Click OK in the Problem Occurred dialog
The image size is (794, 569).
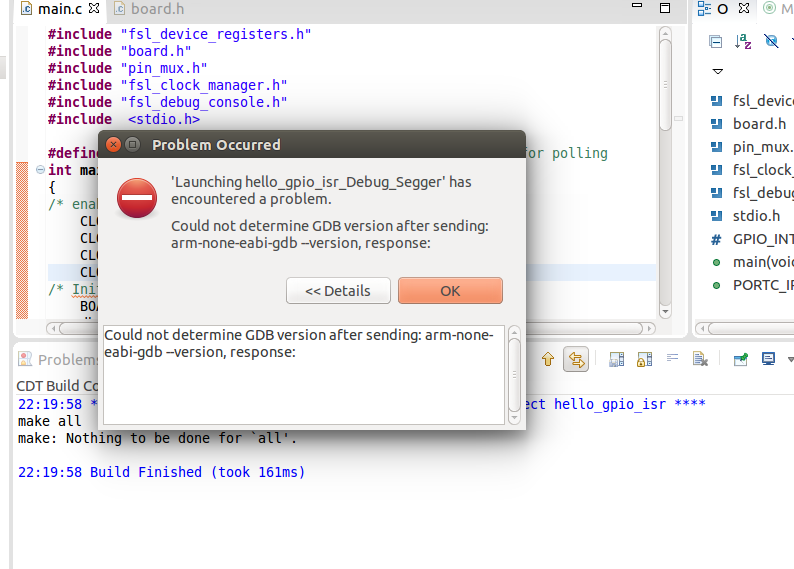pos(450,291)
